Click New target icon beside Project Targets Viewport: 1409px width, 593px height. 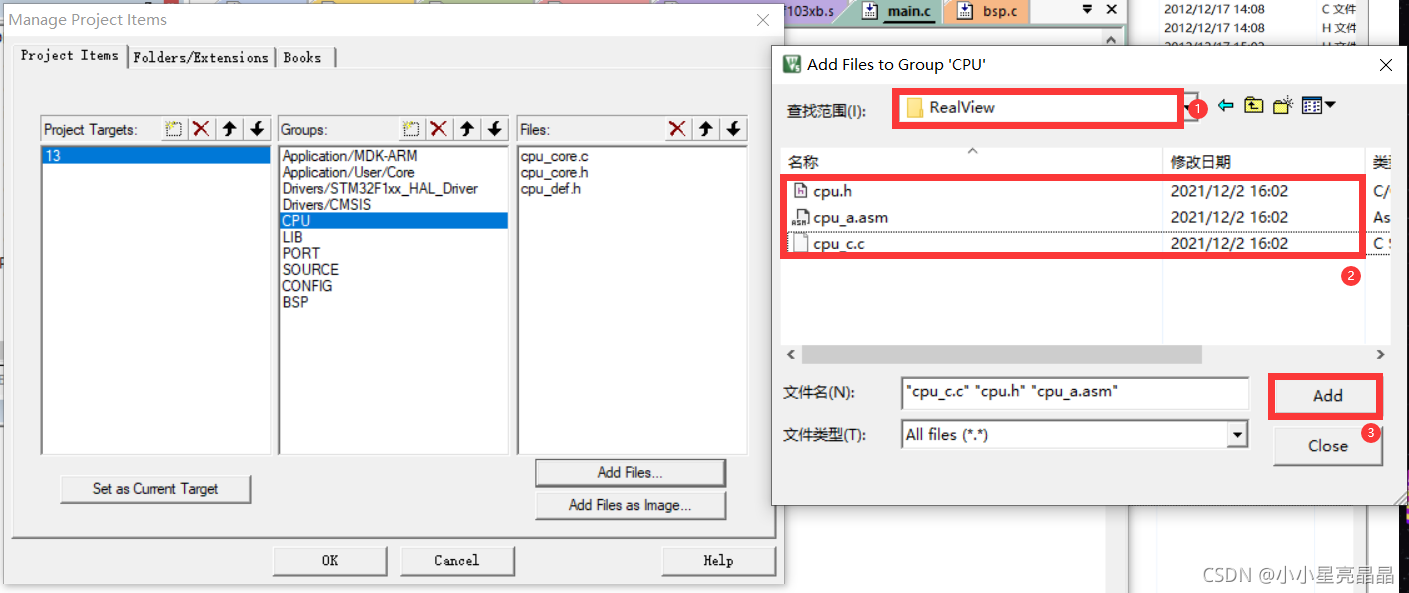[174, 129]
